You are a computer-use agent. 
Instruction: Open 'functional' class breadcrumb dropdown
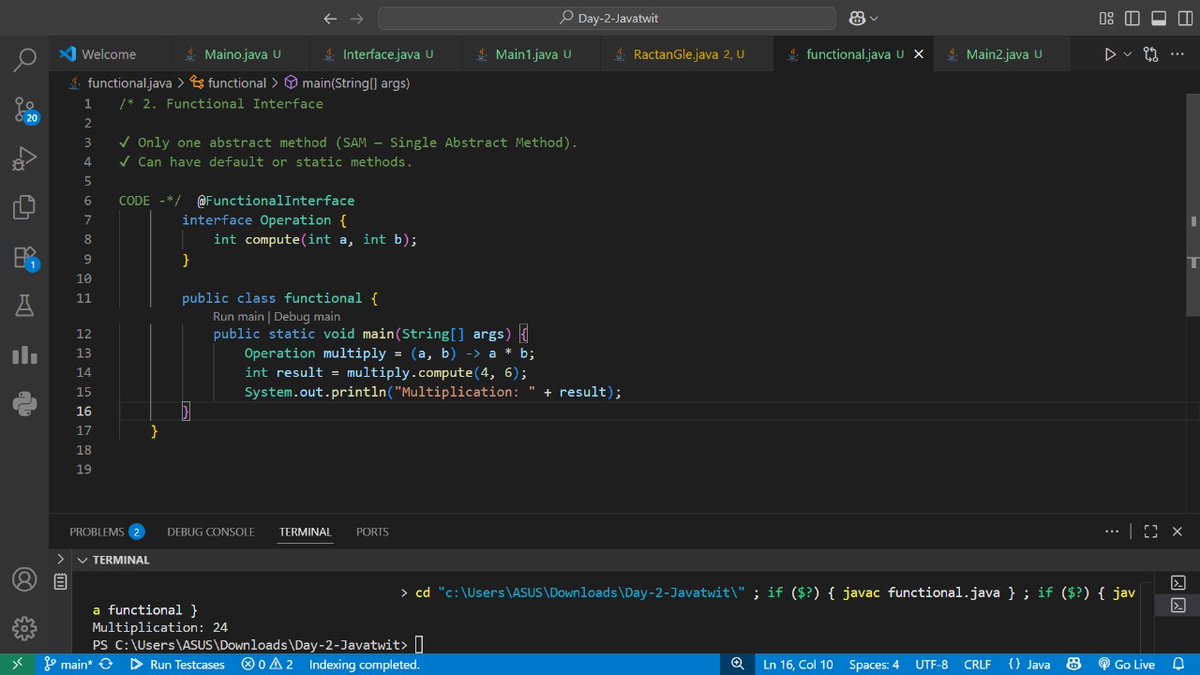tap(229, 83)
